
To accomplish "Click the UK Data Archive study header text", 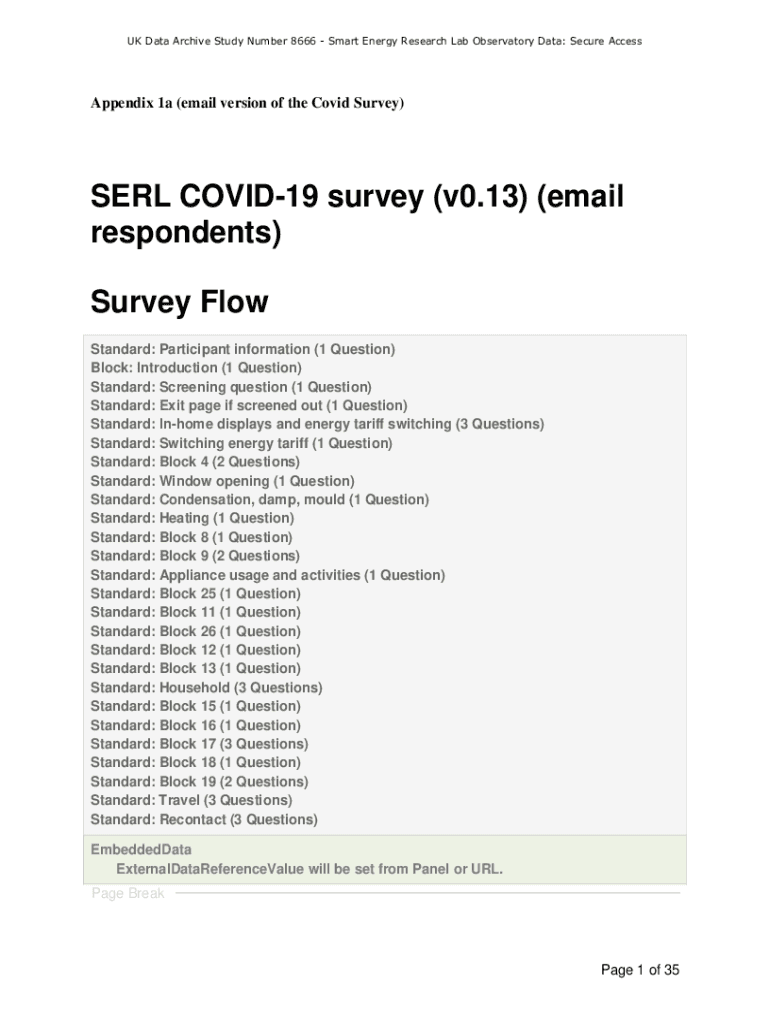I will [x=384, y=41].
